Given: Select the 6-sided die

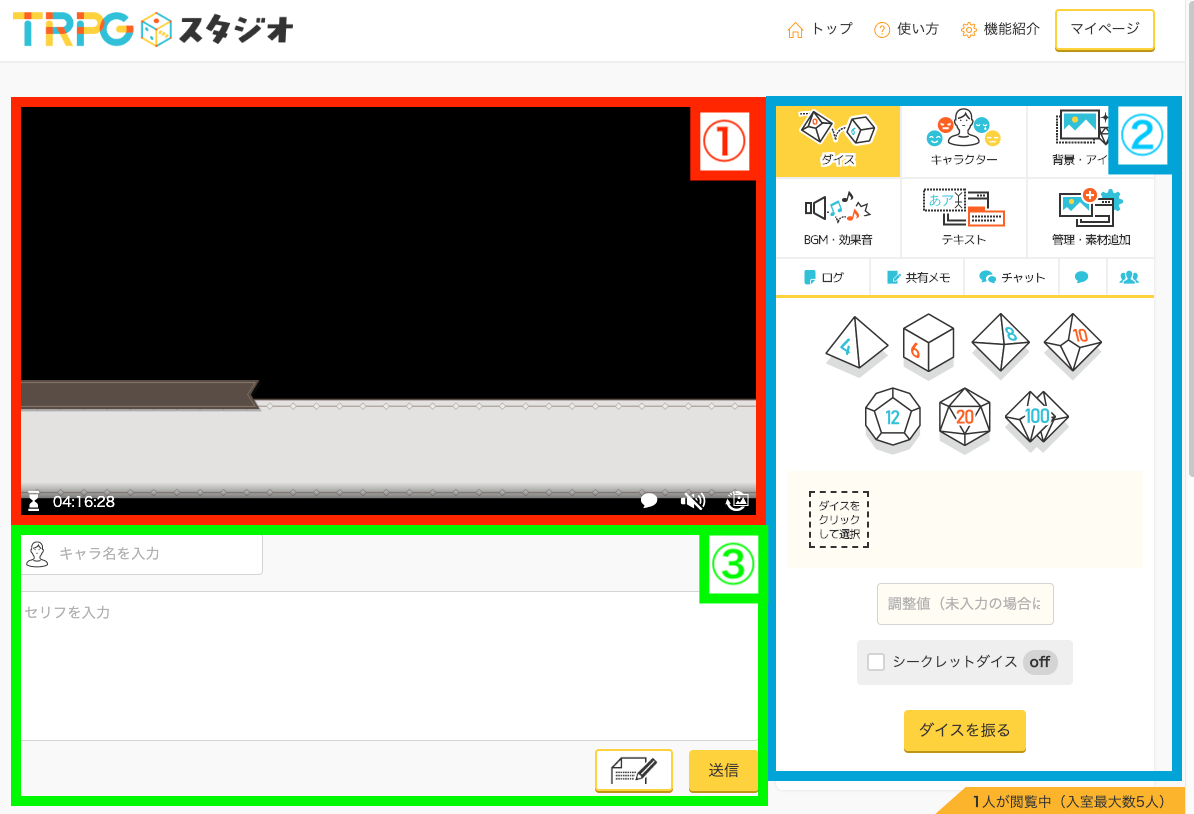Looking at the screenshot, I should [927, 344].
